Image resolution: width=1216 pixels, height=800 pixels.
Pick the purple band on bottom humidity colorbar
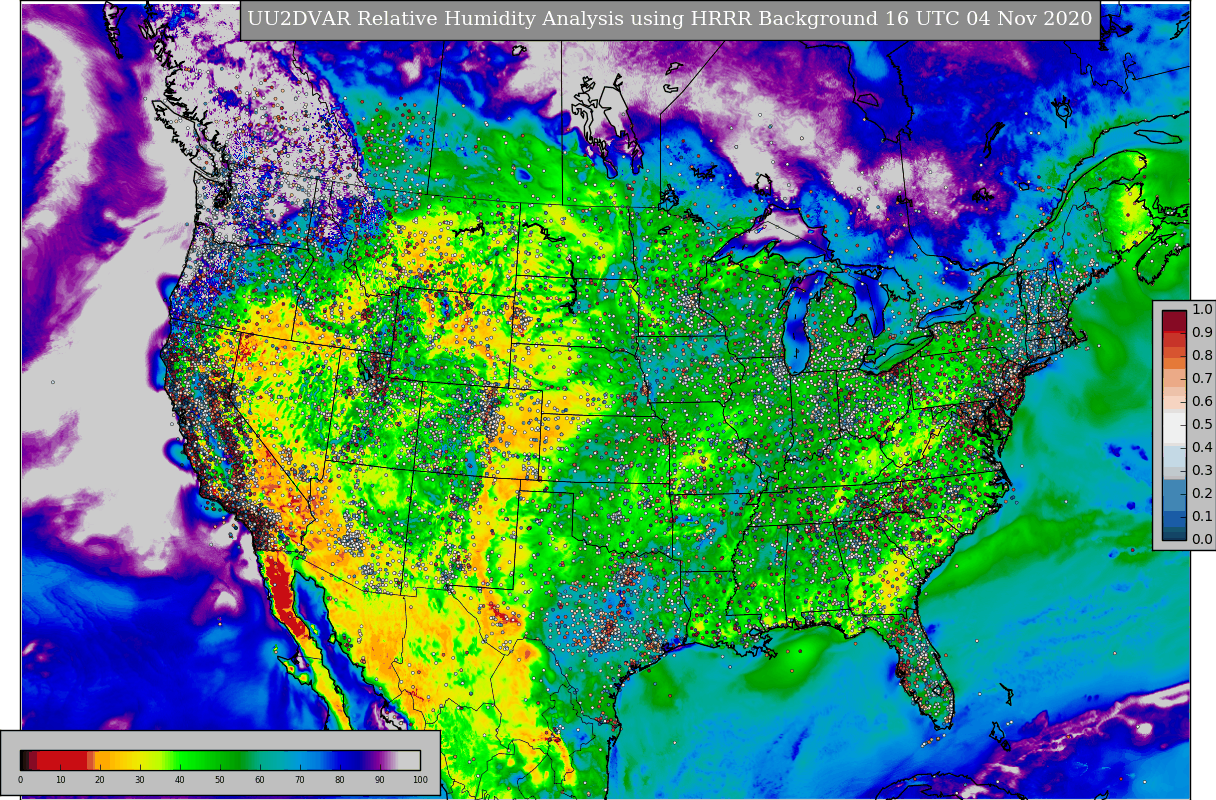(378, 760)
